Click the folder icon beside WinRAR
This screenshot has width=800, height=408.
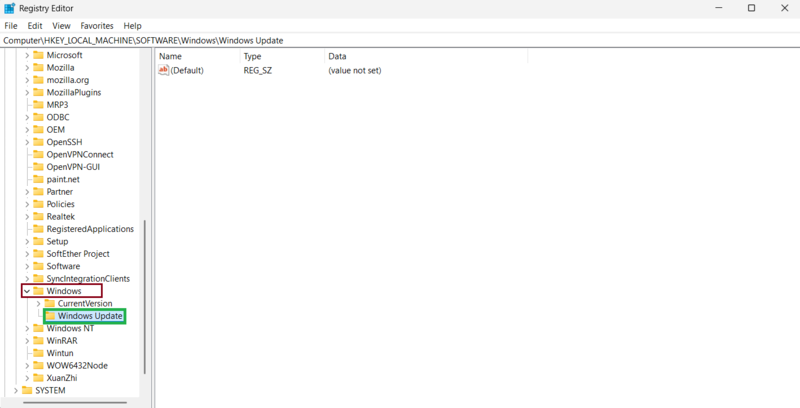pos(39,341)
